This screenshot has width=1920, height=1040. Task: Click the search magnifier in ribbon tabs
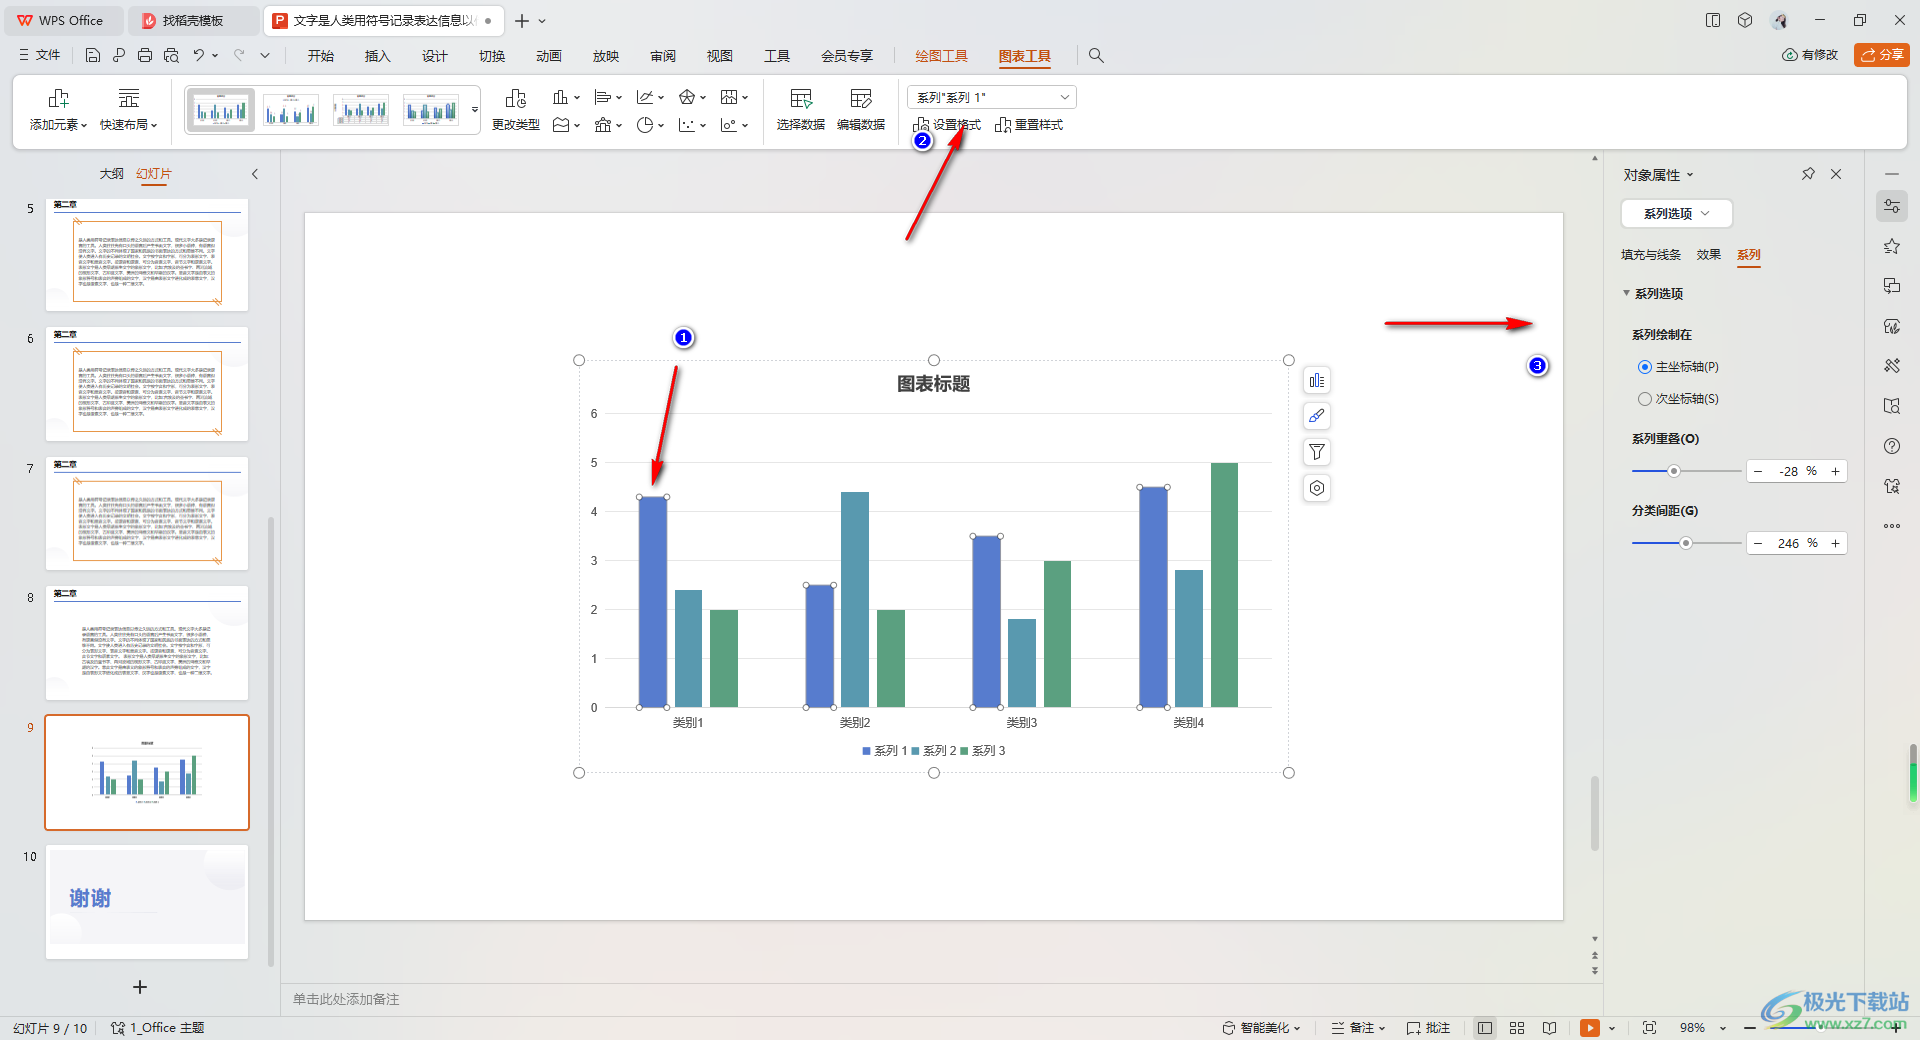(x=1096, y=56)
